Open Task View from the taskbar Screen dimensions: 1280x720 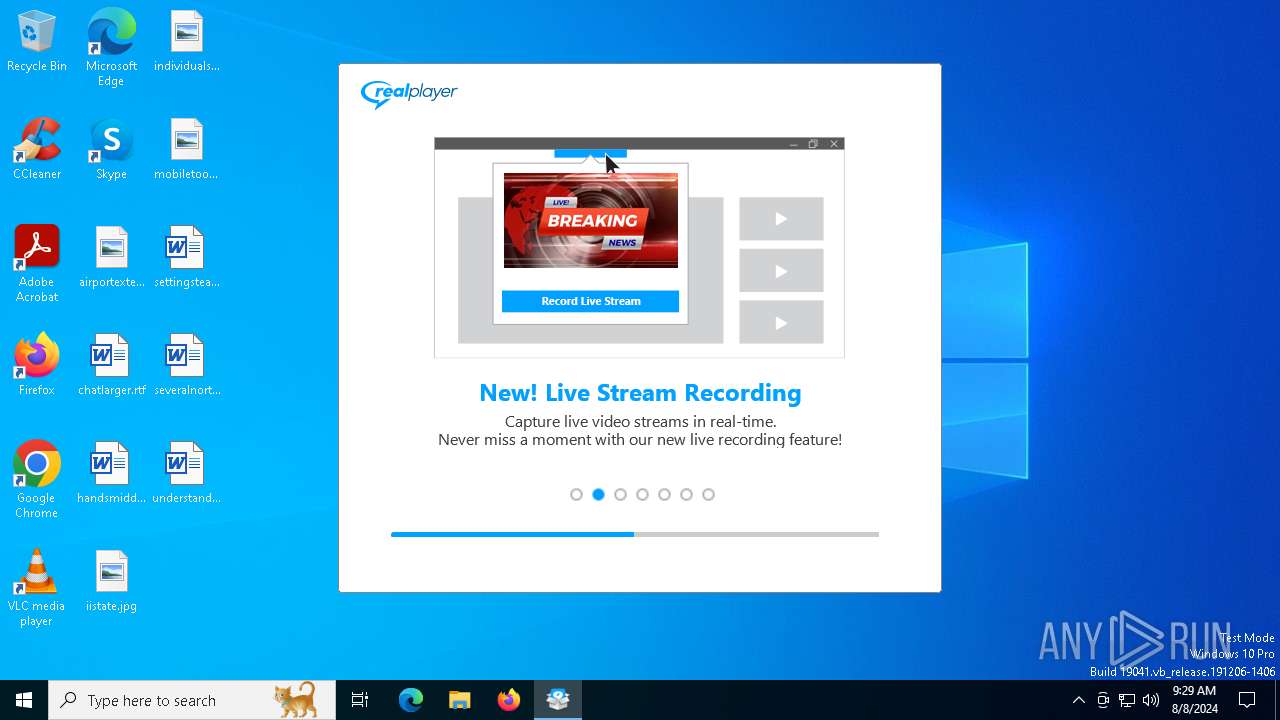click(360, 700)
